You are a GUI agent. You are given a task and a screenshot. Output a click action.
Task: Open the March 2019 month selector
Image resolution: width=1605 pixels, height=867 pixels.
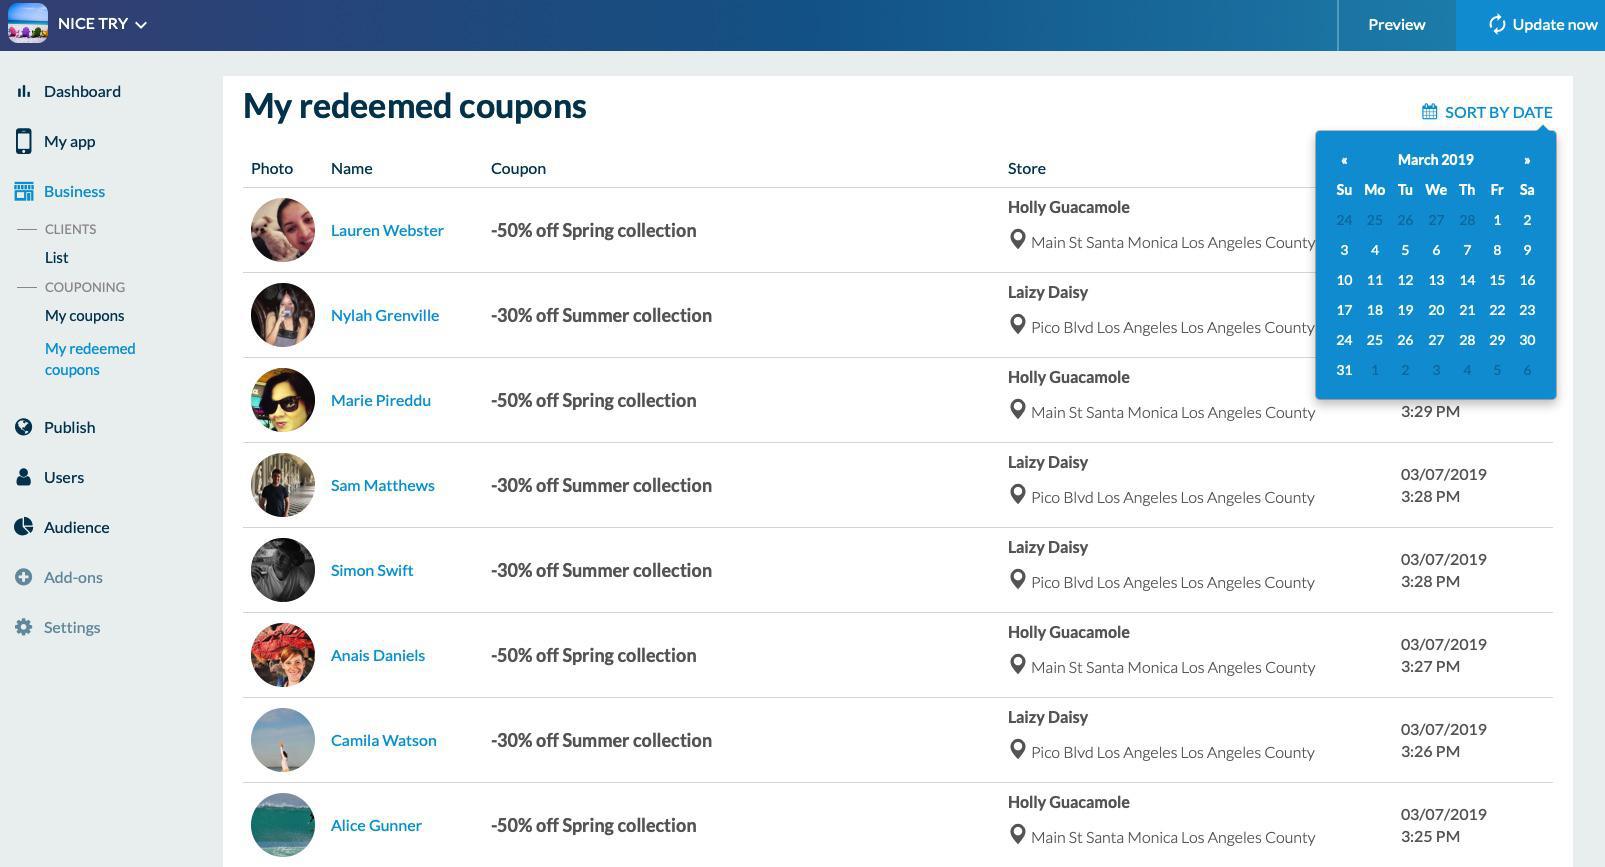tap(1435, 160)
